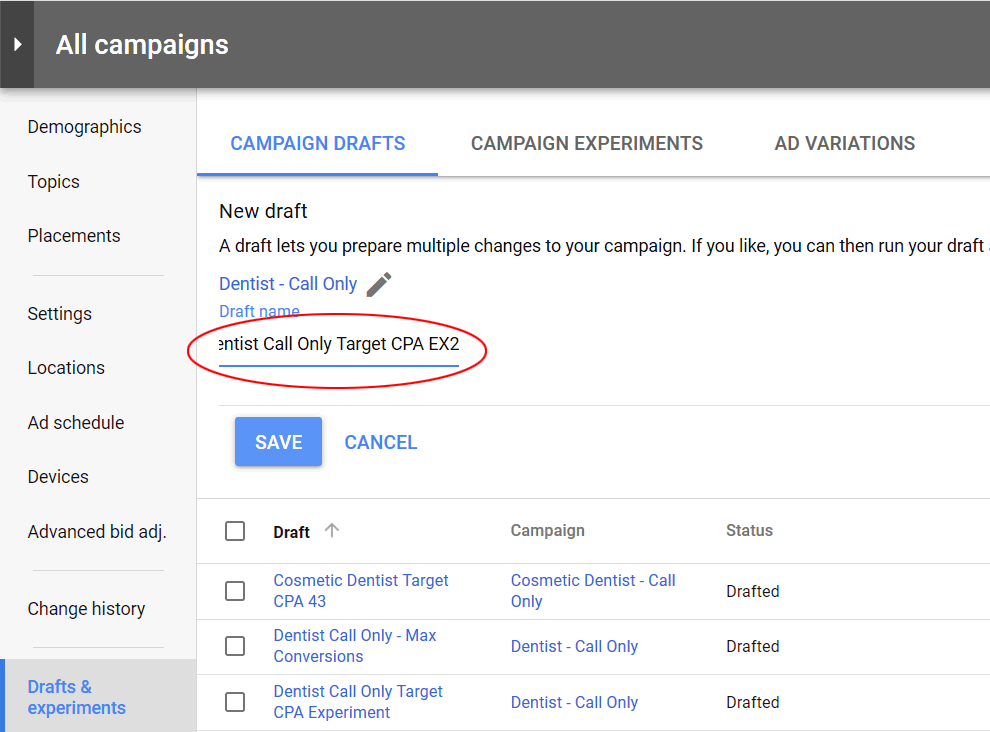Open Ad schedule from the sidebar
990x732 pixels.
click(76, 423)
